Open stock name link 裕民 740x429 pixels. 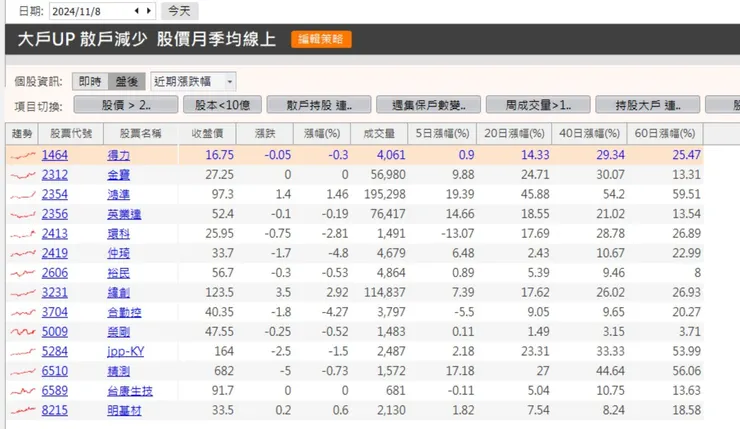point(118,273)
